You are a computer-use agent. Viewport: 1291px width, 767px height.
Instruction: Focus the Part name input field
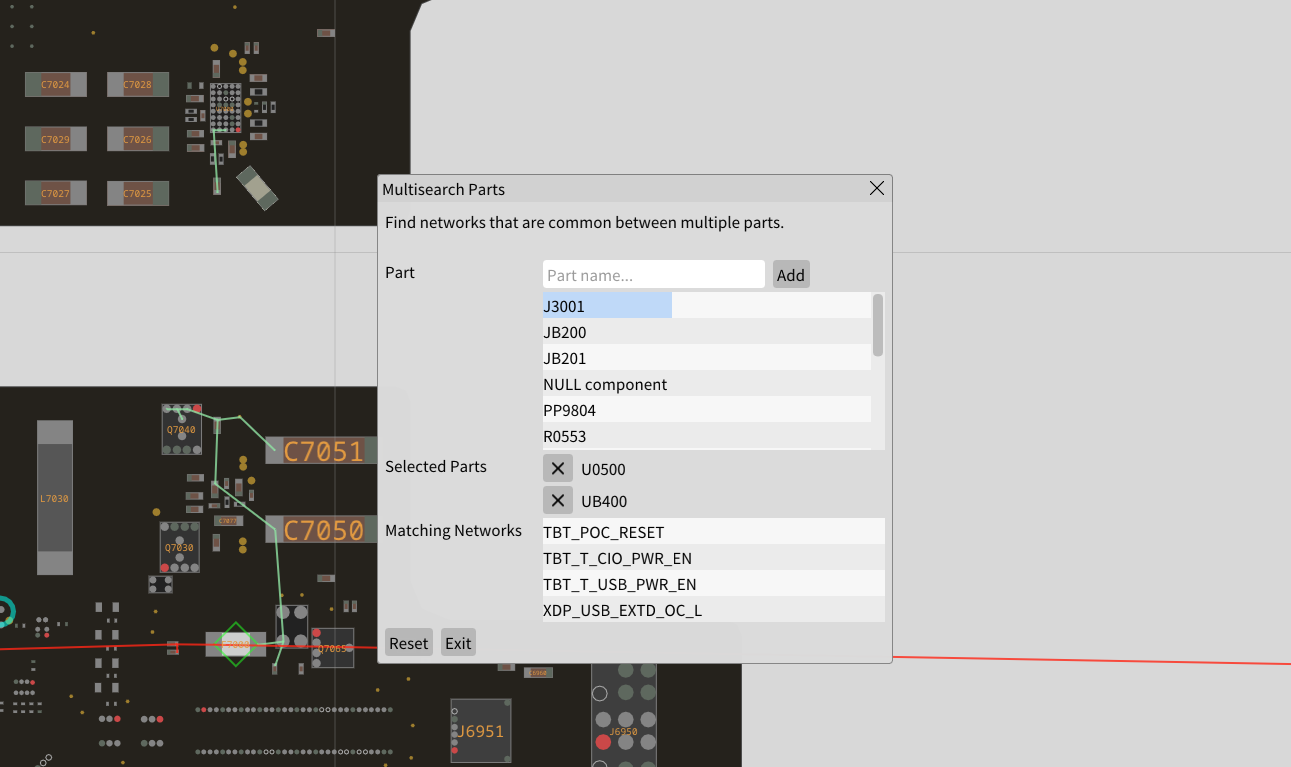(x=653, y=275)
